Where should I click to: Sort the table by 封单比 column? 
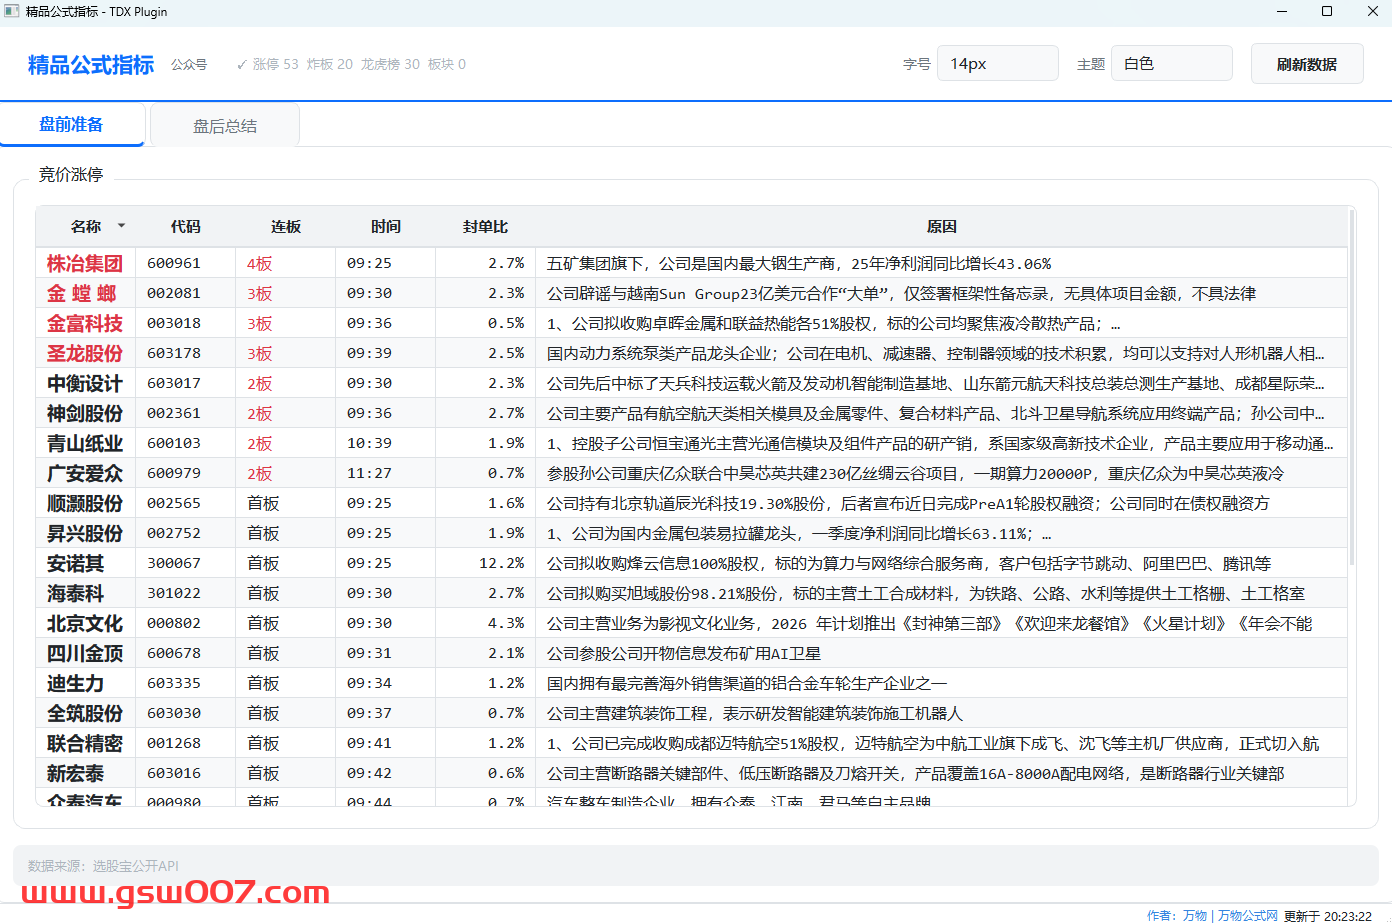click(x=485, y=227)
